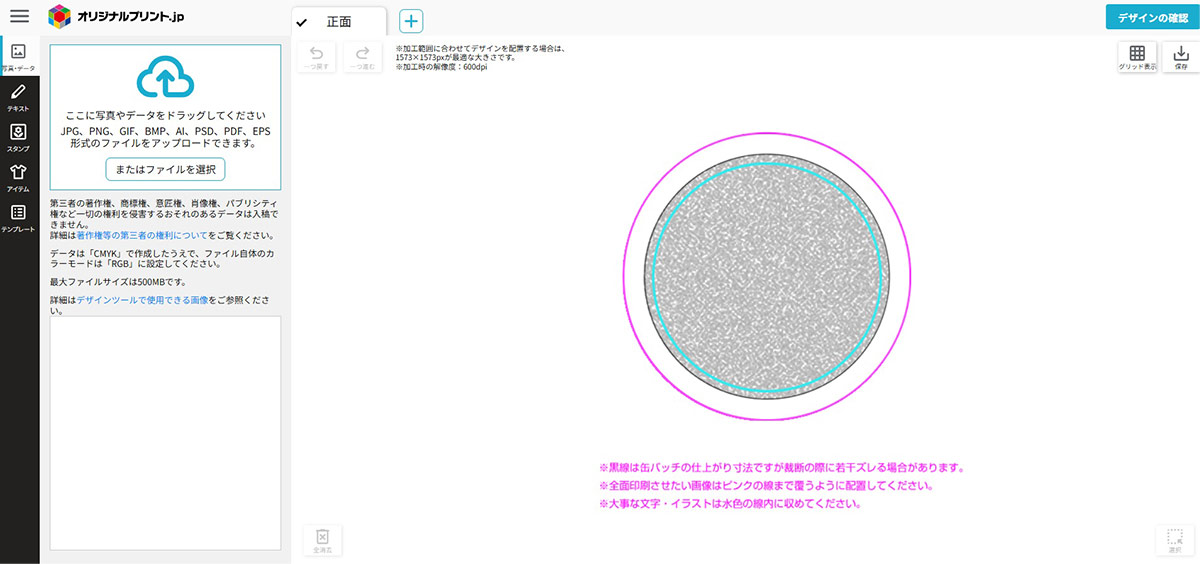
Task: Click the 保存 save icon
Action: click(x=1181, y=58)
